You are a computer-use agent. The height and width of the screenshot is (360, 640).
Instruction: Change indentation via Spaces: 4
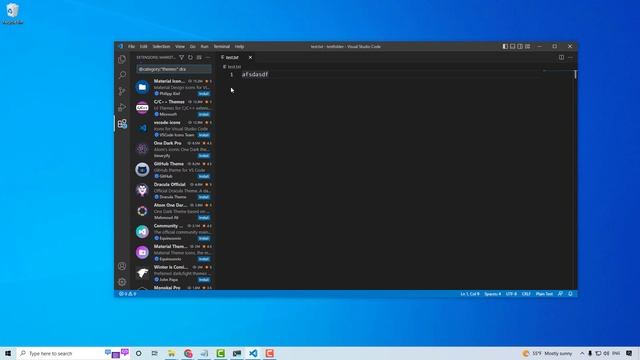pos(493,294)
